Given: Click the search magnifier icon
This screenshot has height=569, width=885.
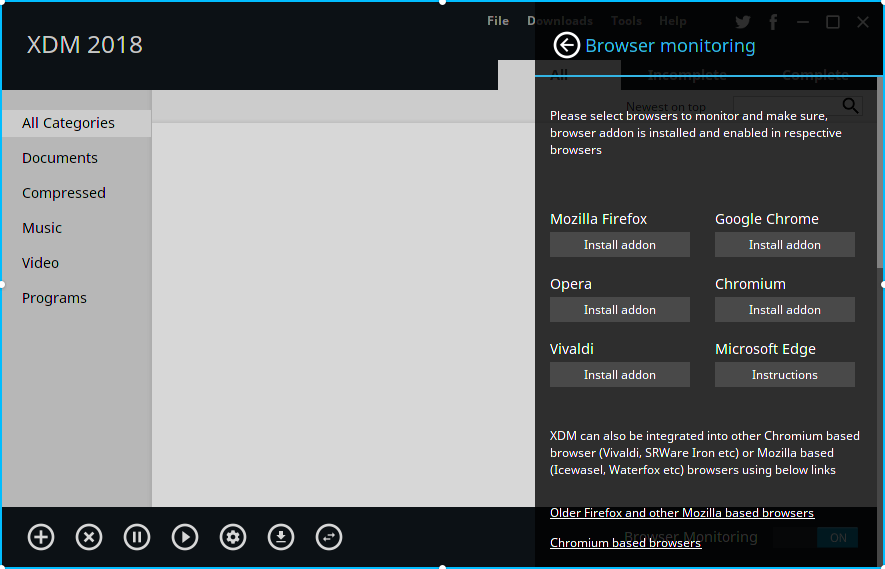Looking at the screenshot, I should 851,106.
